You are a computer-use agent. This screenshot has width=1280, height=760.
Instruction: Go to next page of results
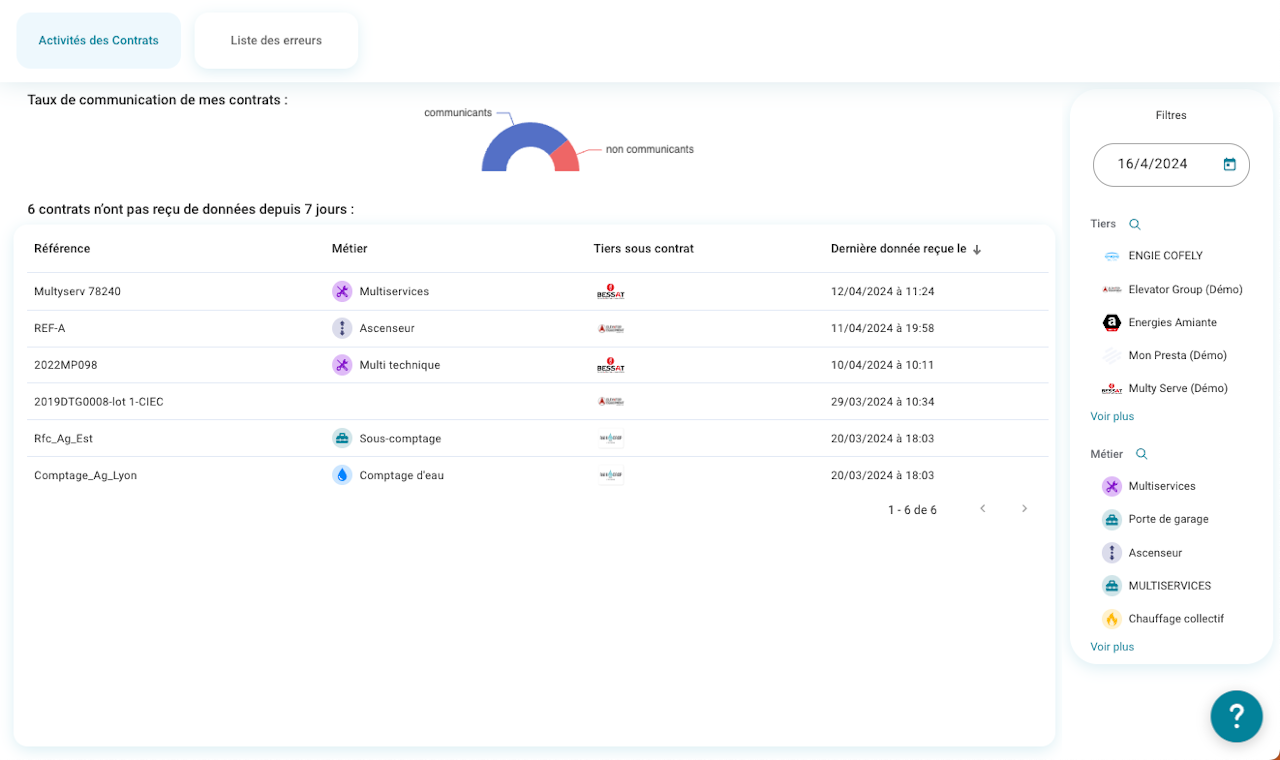1024,509
